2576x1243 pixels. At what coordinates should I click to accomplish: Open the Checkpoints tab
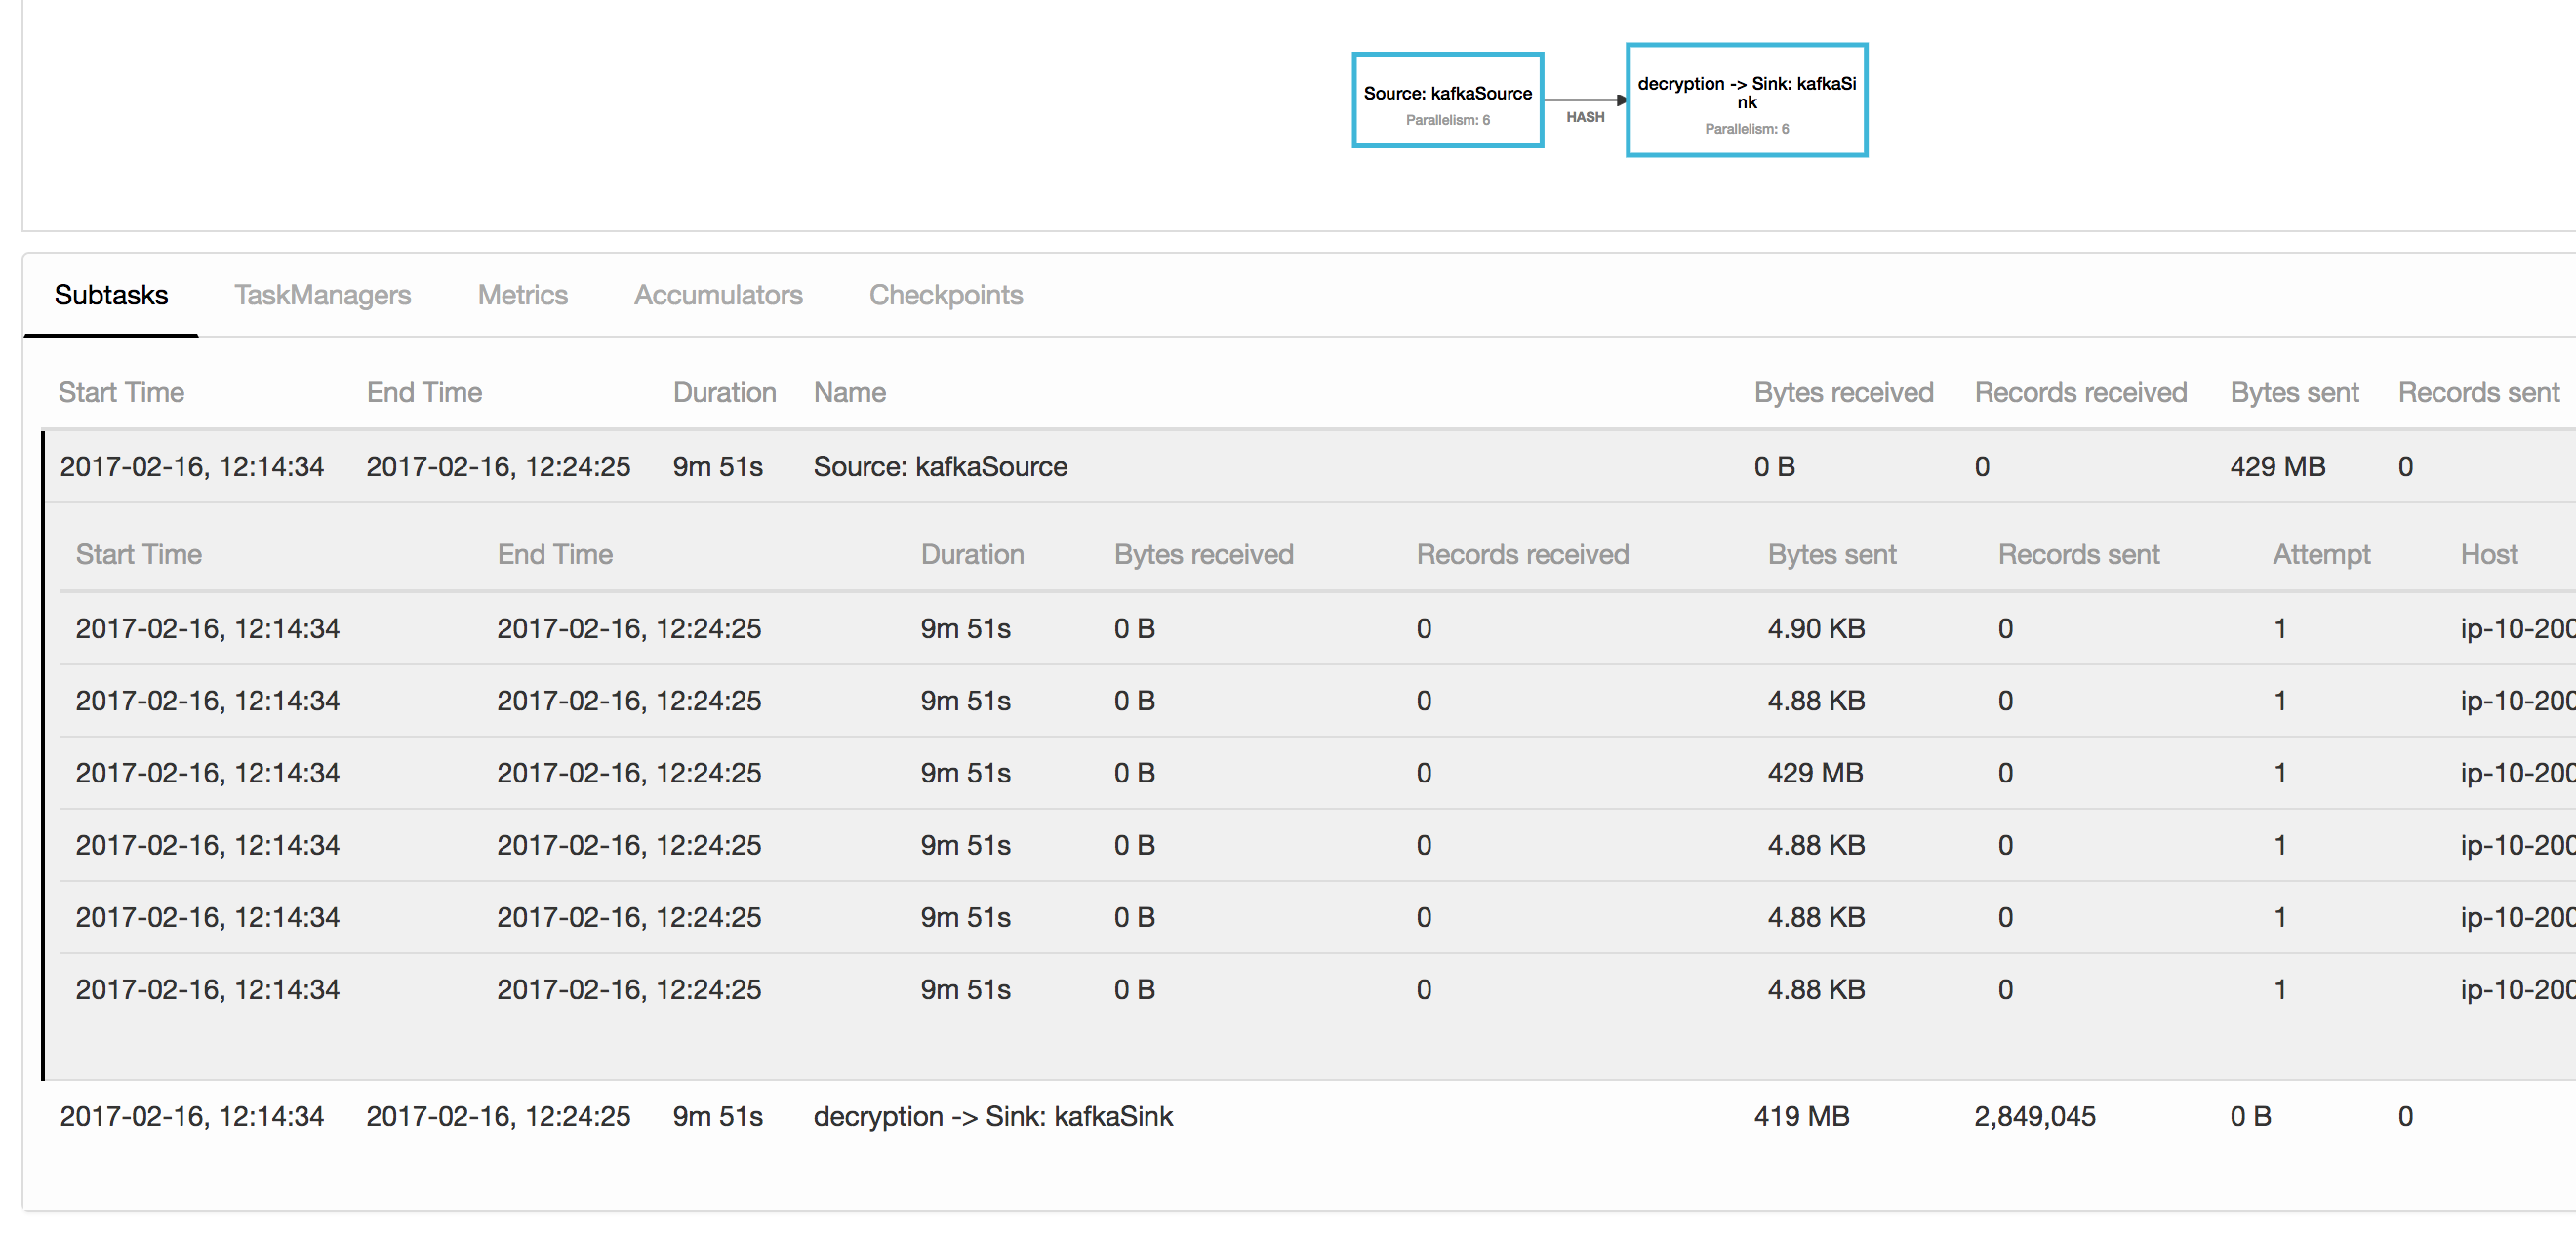(x=945, y=295)
